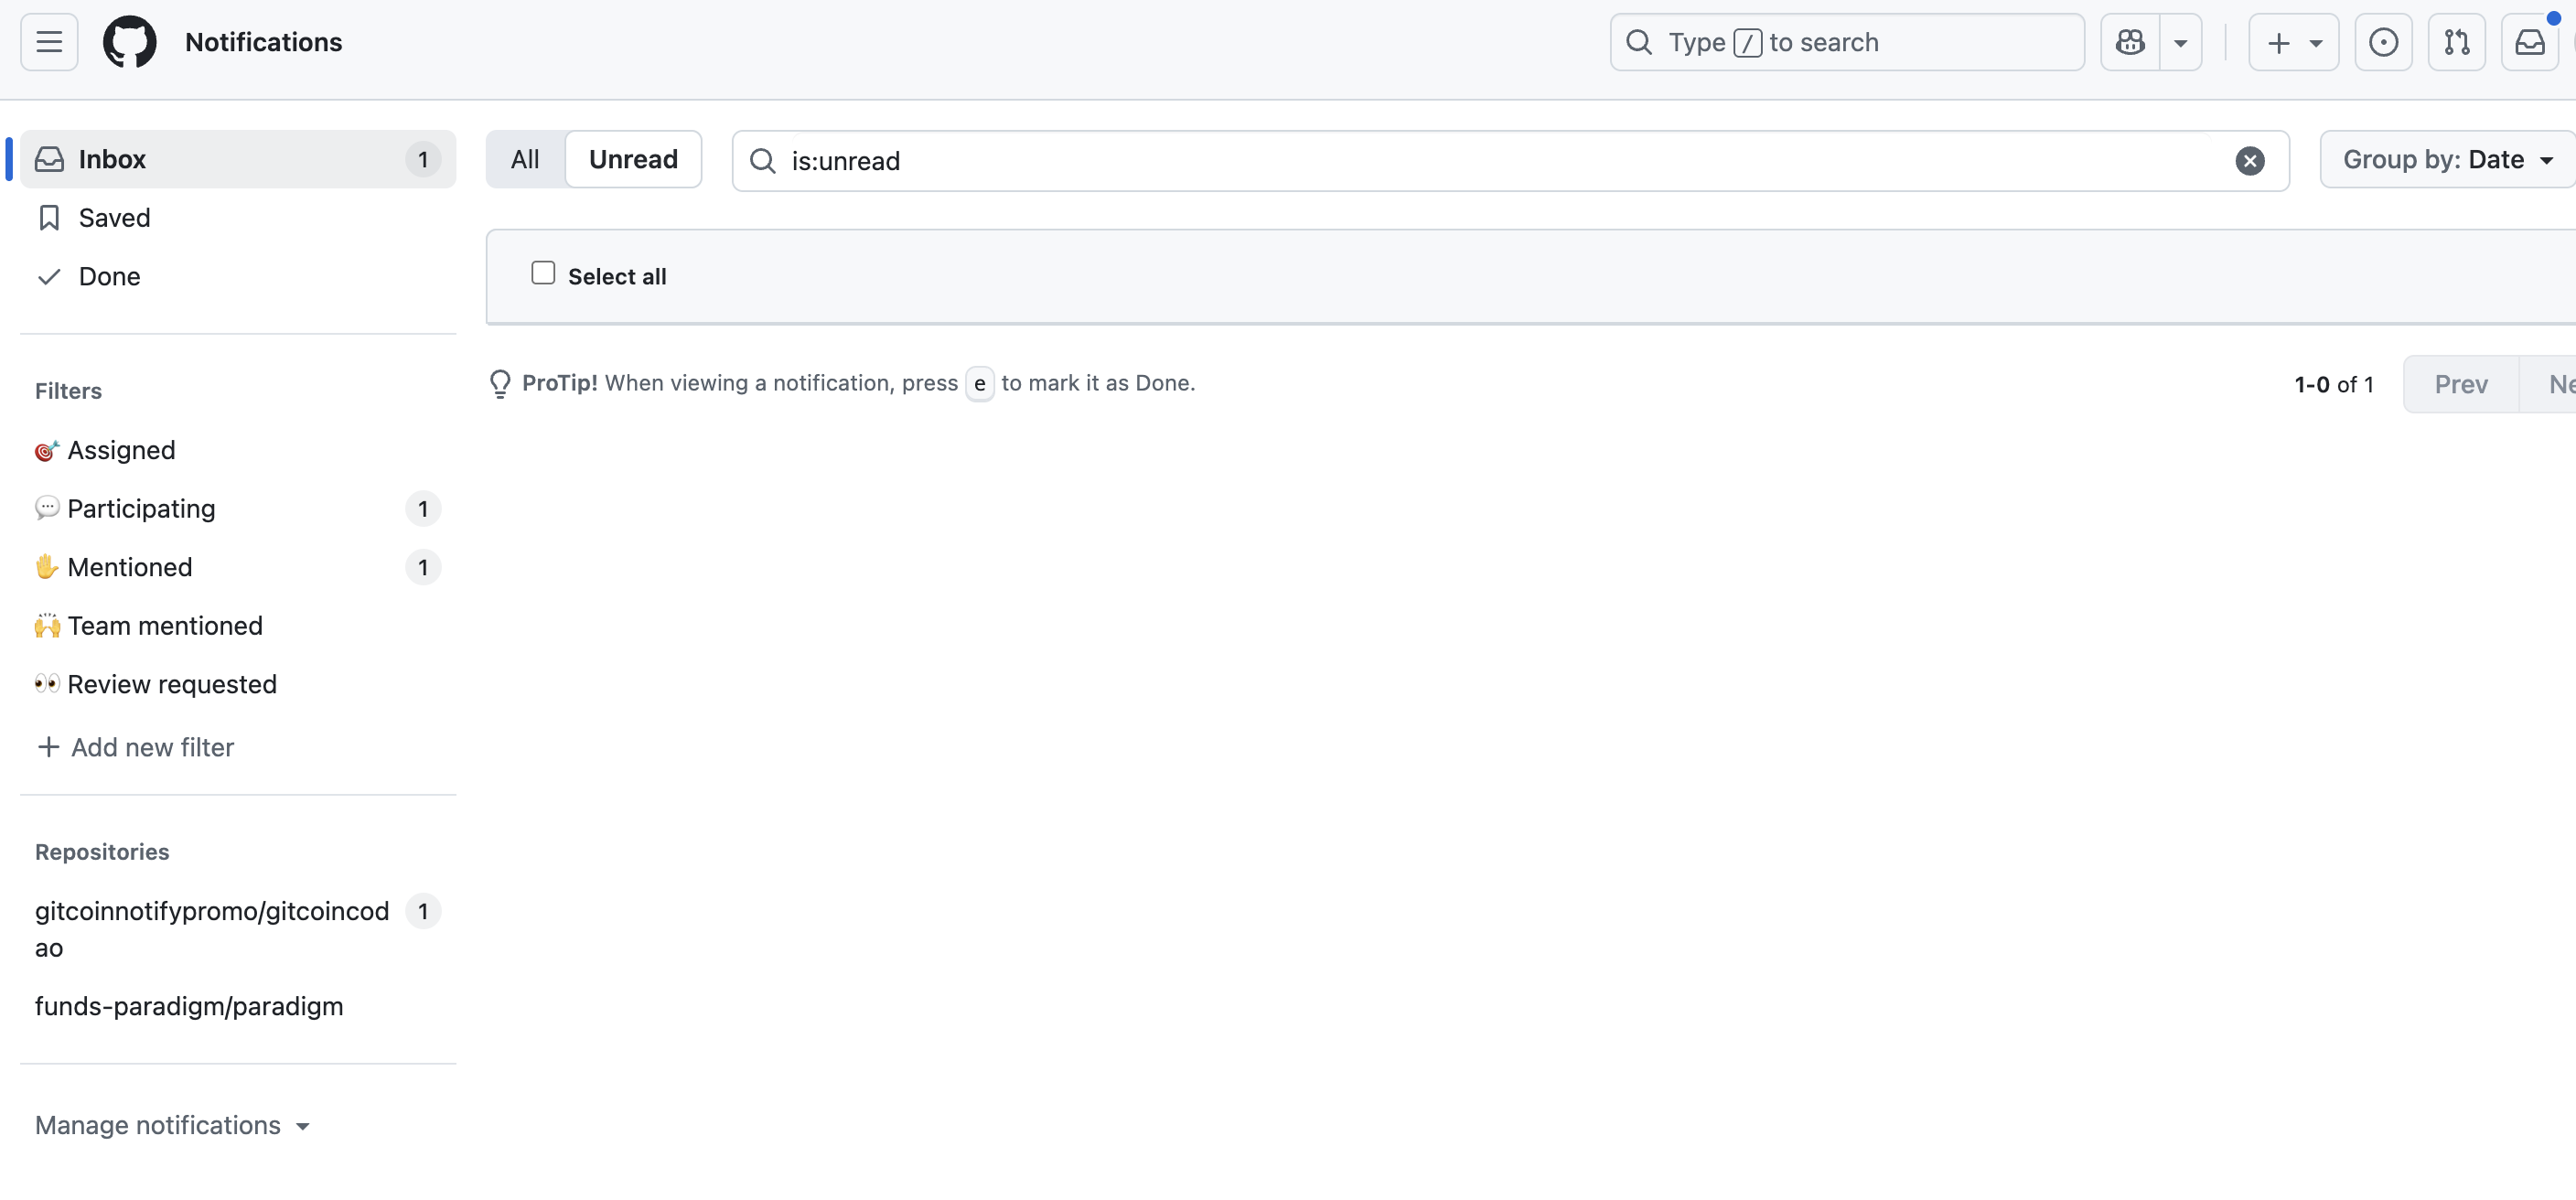Click the GitHub logo icon
This screenshot has height=1200, width=2576.
pos(130,42)
